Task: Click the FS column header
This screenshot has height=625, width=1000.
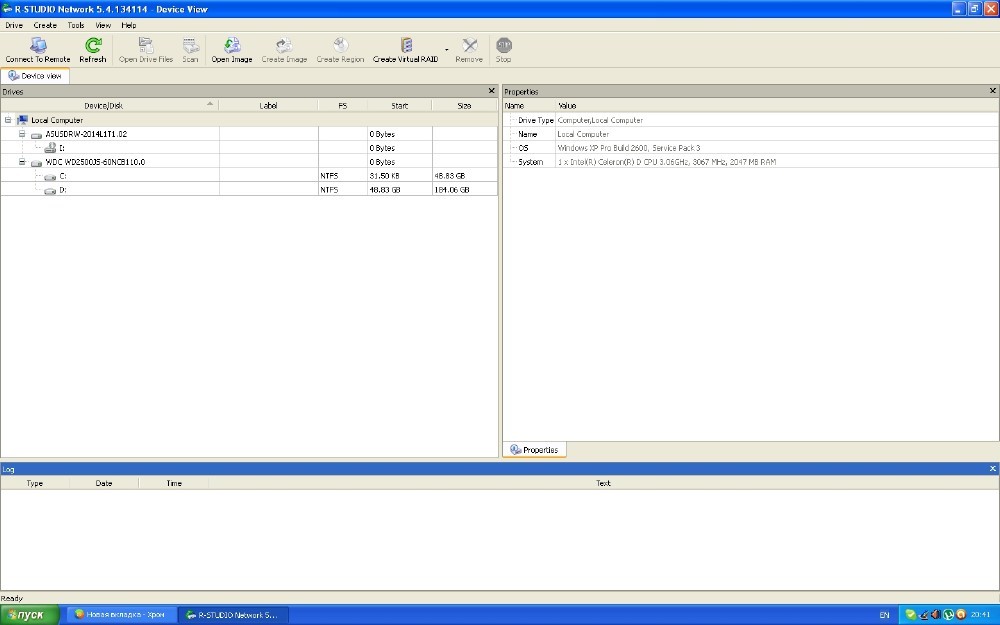Action: pyautogui.click(x=342, y=105)
